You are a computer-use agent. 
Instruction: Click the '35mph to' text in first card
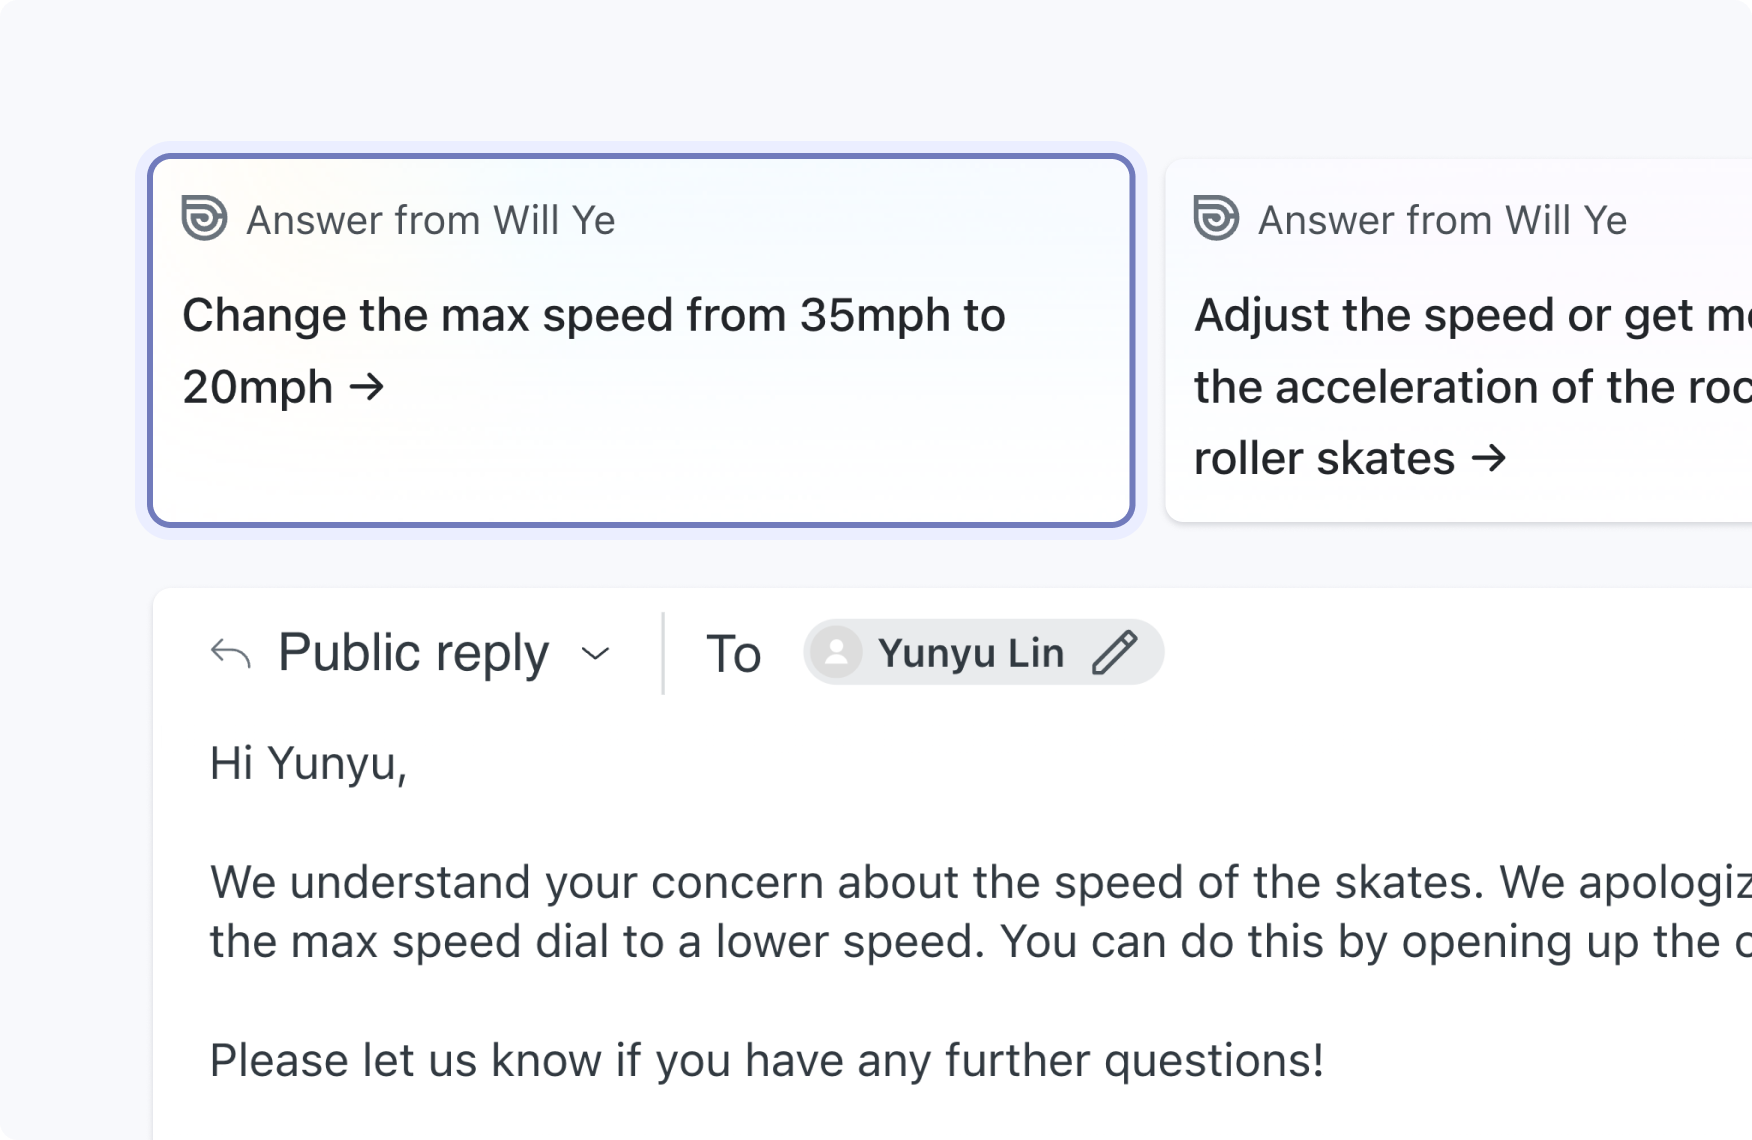click(903, 315)
